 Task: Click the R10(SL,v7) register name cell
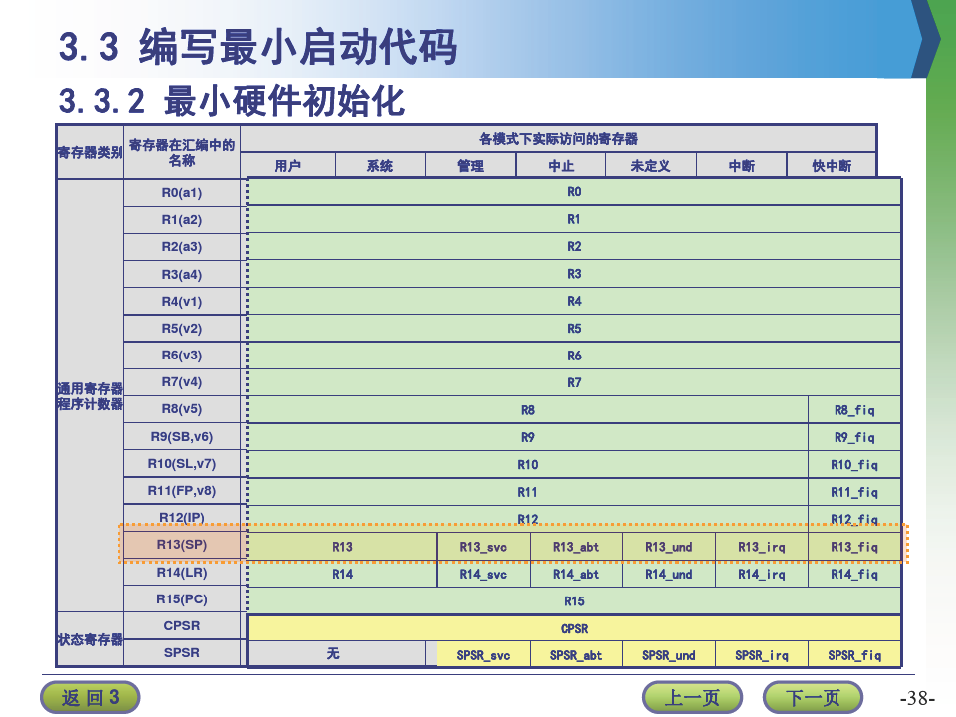coord(182,464)
